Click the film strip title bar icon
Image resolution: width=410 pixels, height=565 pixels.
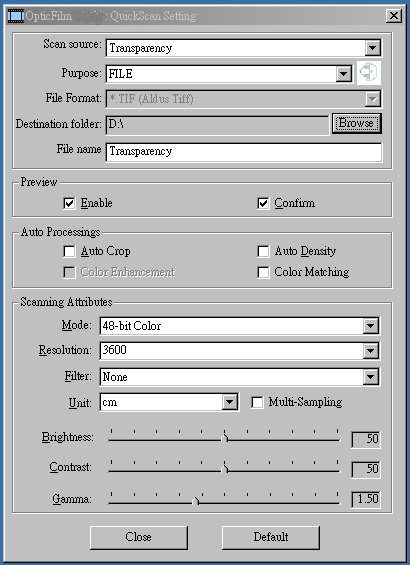(16, 16)
